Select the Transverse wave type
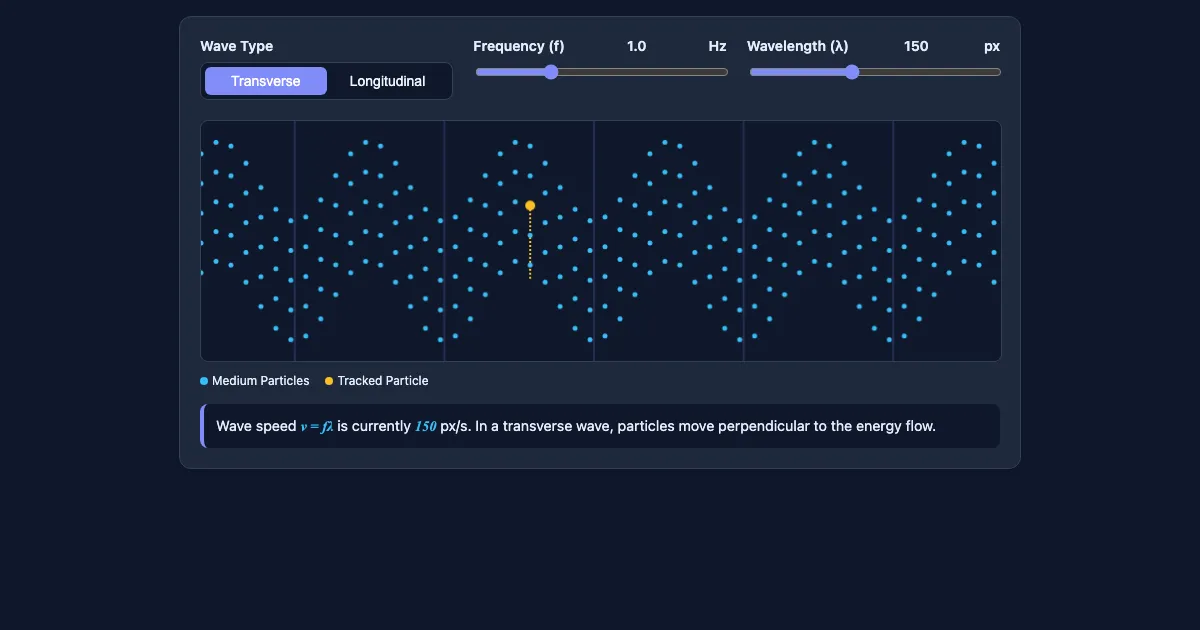This screenshot has height=630, width=1200. (x=266, y=81)
